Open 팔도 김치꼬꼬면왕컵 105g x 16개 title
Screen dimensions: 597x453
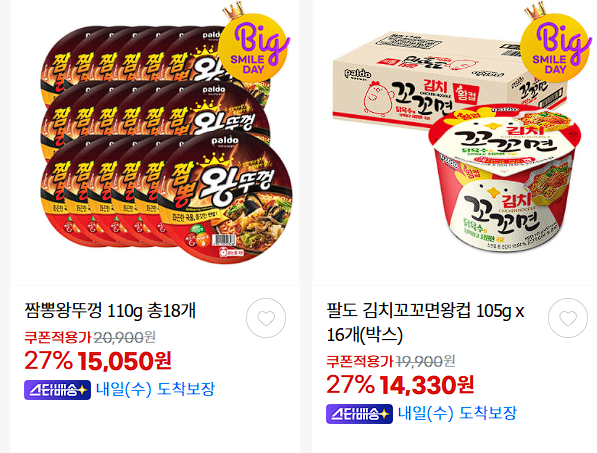(425, 323)
